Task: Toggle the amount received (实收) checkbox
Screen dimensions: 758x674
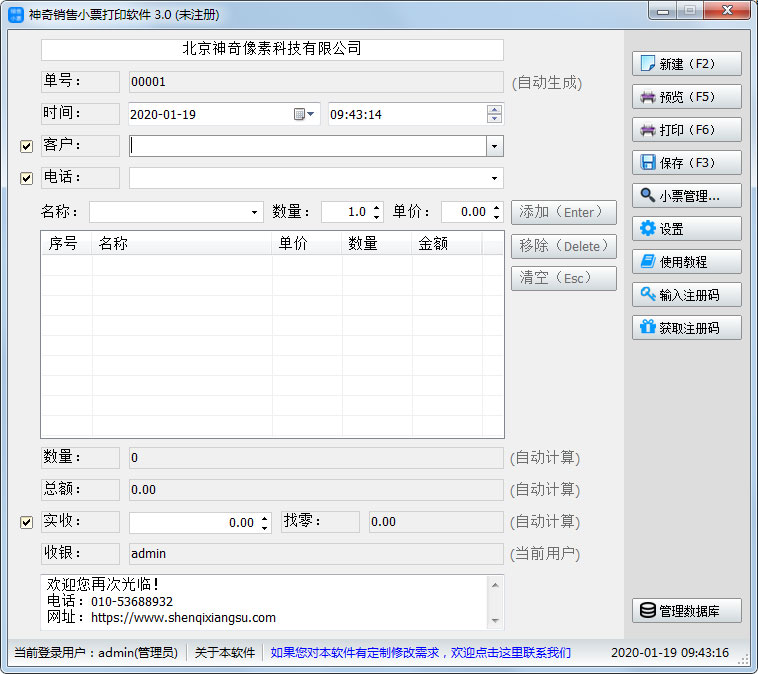Action: [27, 522]
